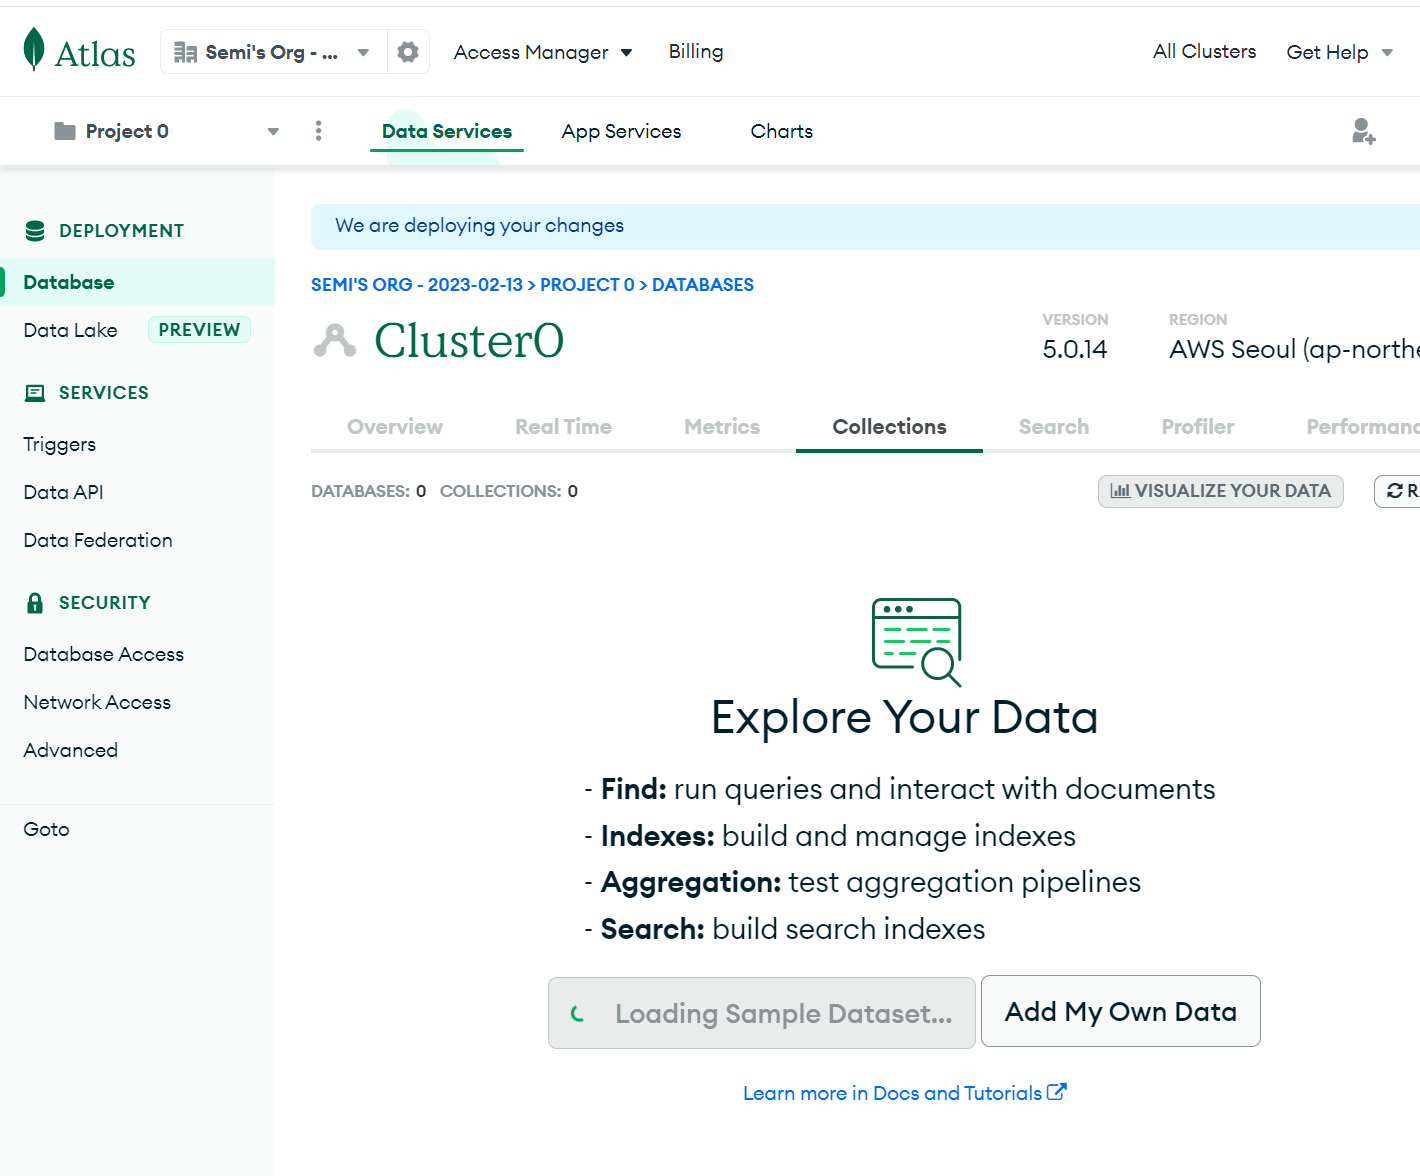
Task: Open Triggers in the sidebar
Action: click(60, 444)
